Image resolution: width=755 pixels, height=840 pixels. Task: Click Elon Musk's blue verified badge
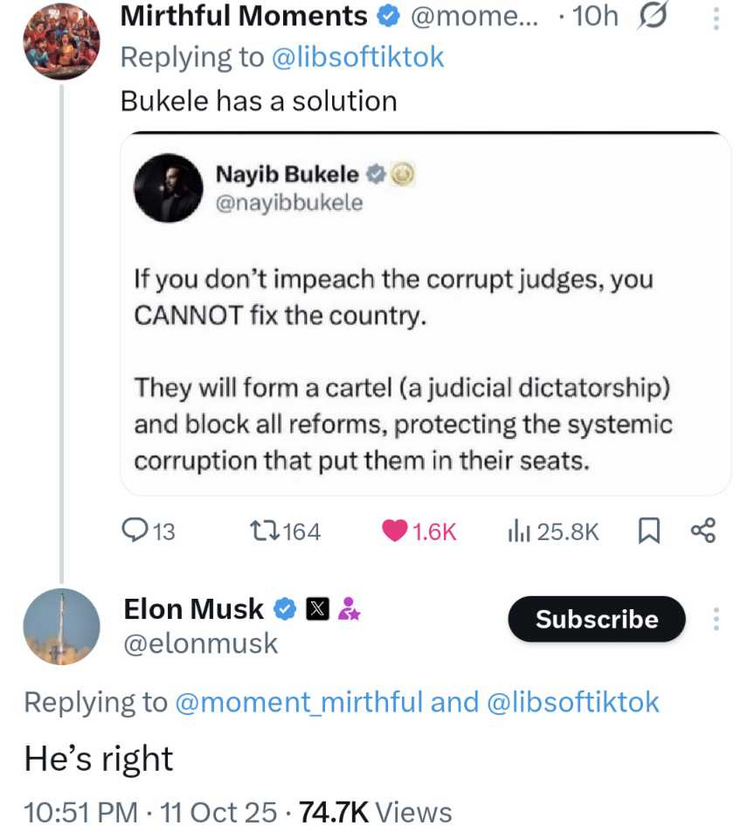point(285,609)
